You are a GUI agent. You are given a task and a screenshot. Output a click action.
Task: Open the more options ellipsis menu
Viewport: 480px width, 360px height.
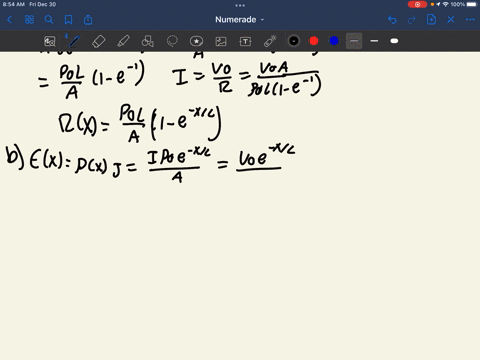(x=470, y=20)
